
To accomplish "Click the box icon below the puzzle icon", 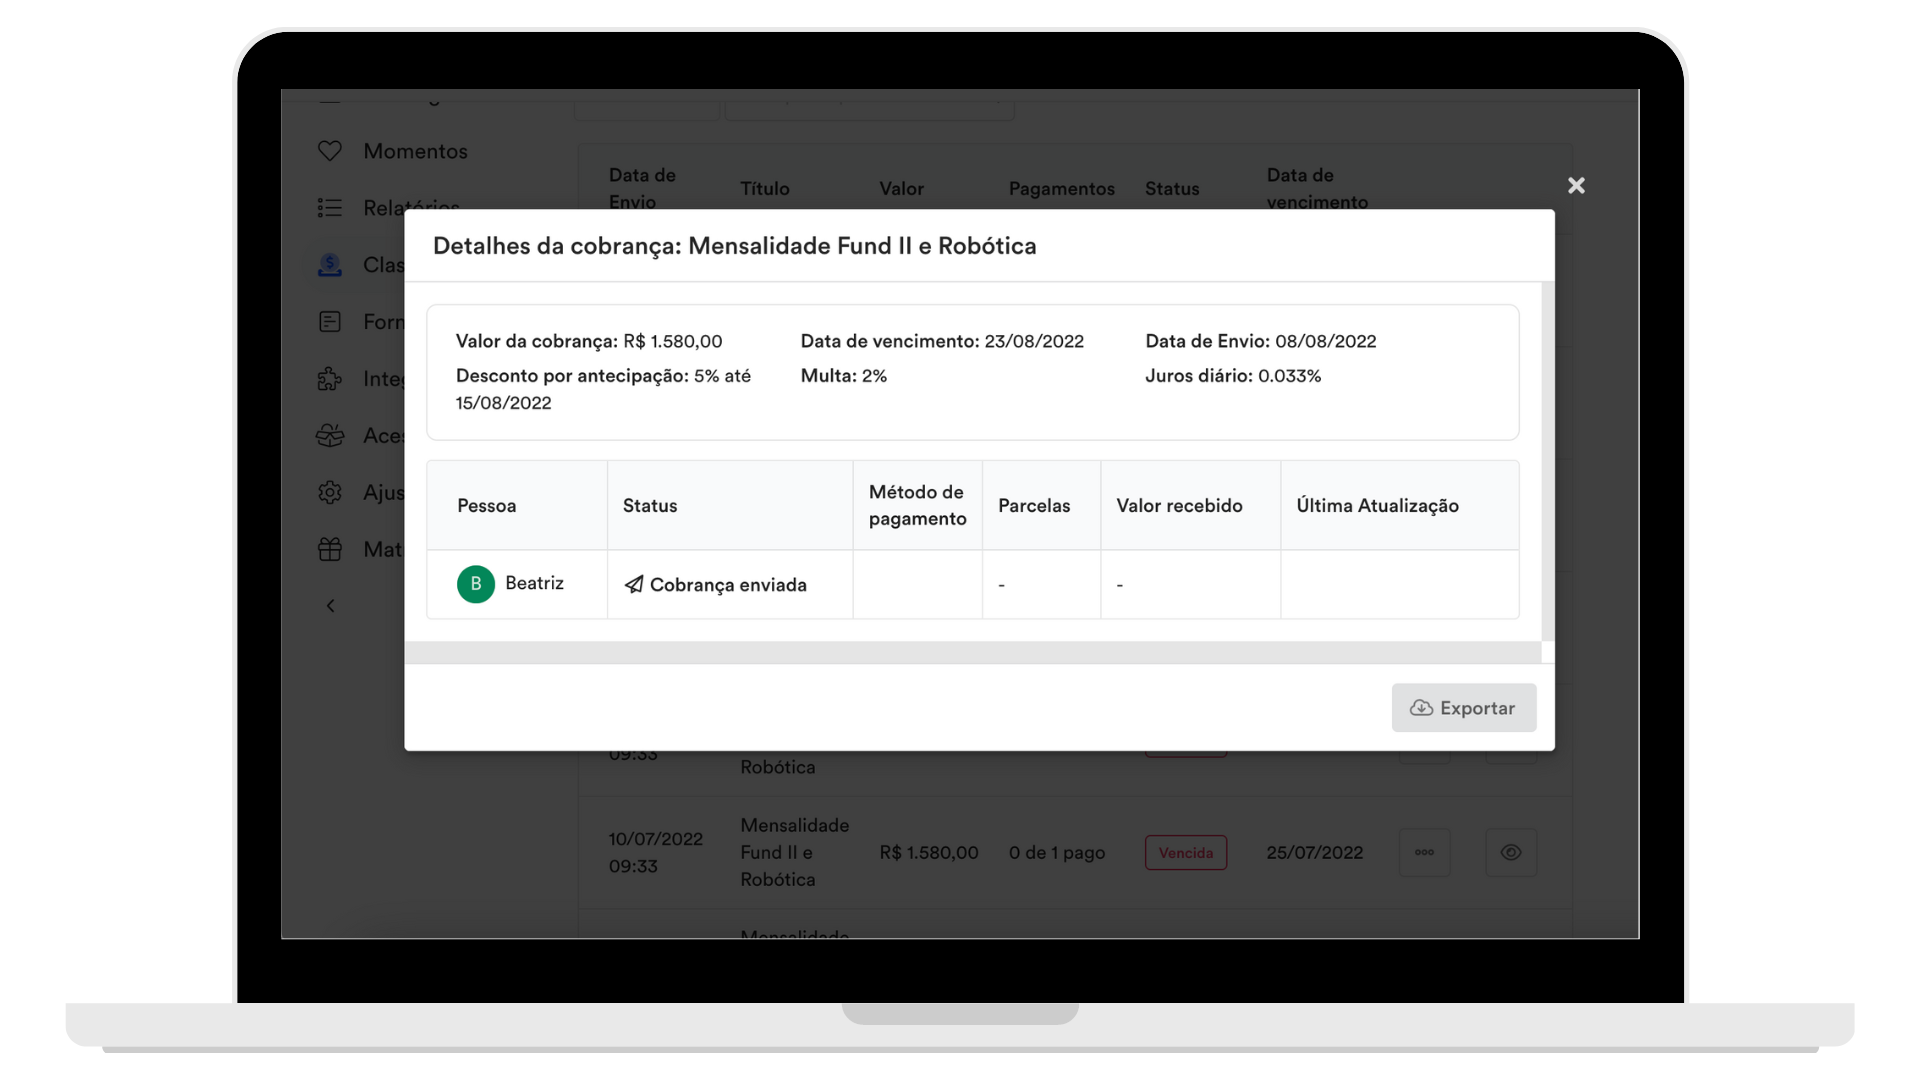I will pos(330,436).
